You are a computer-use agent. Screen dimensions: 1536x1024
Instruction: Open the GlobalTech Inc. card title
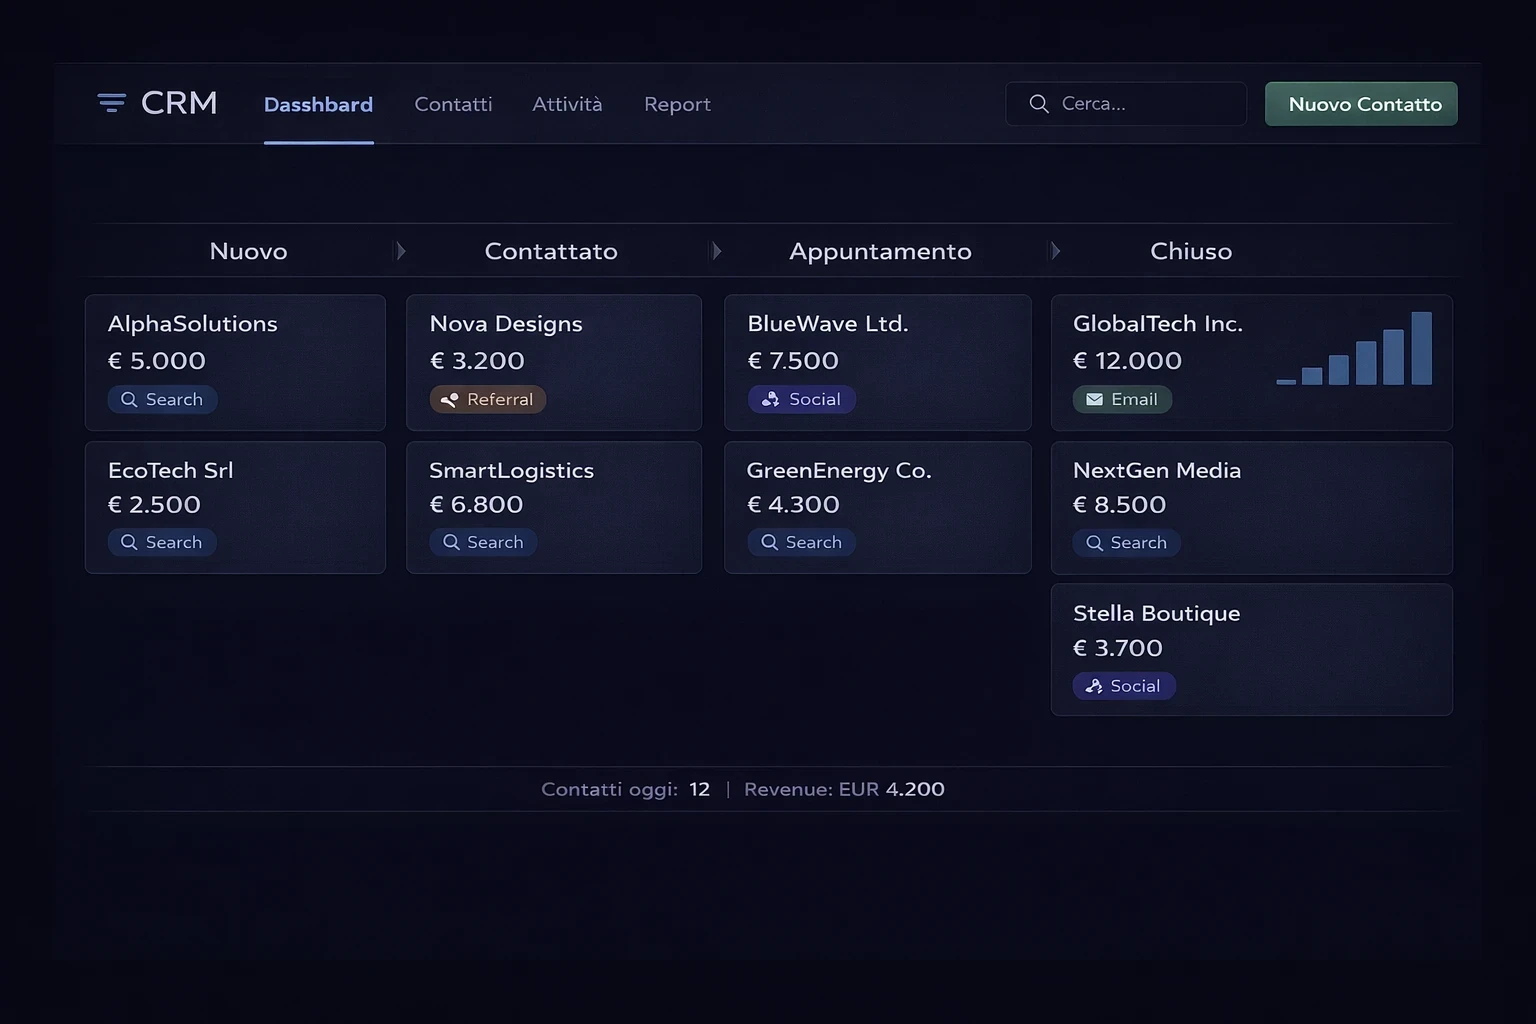[1158, 324]
